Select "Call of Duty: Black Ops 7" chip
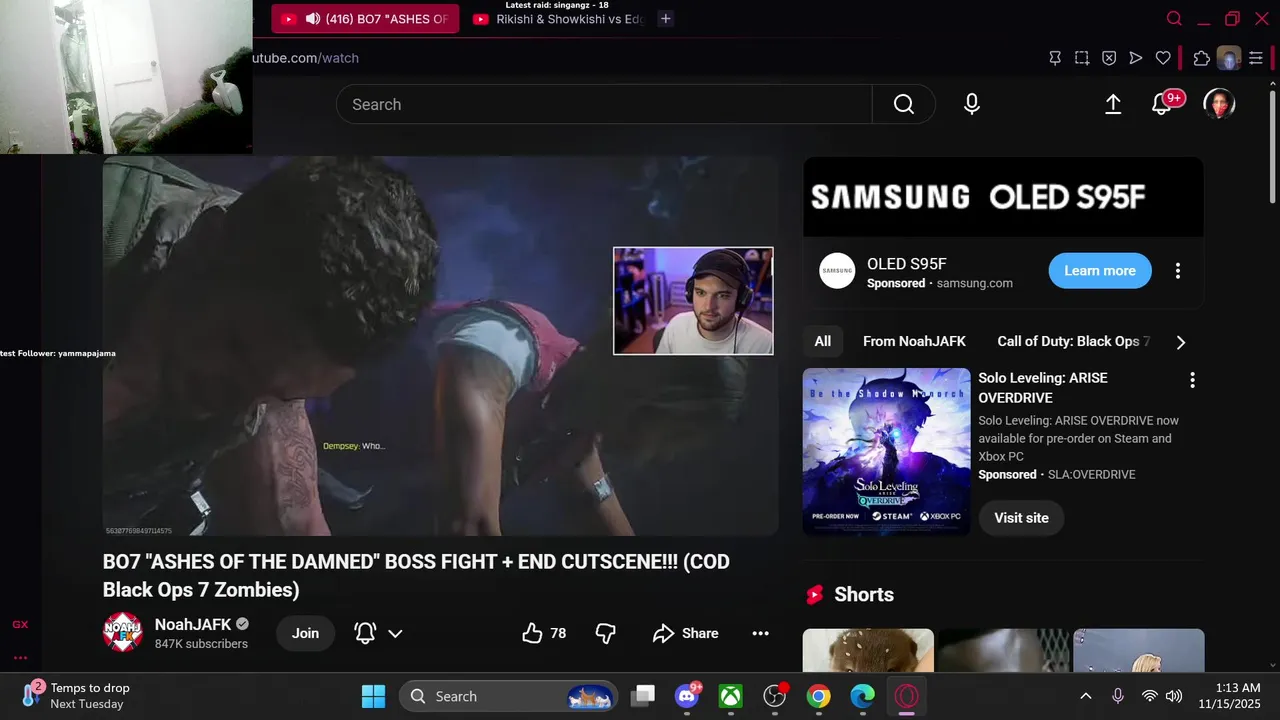The image size is (1280, 720). (x=1073, y=342)
